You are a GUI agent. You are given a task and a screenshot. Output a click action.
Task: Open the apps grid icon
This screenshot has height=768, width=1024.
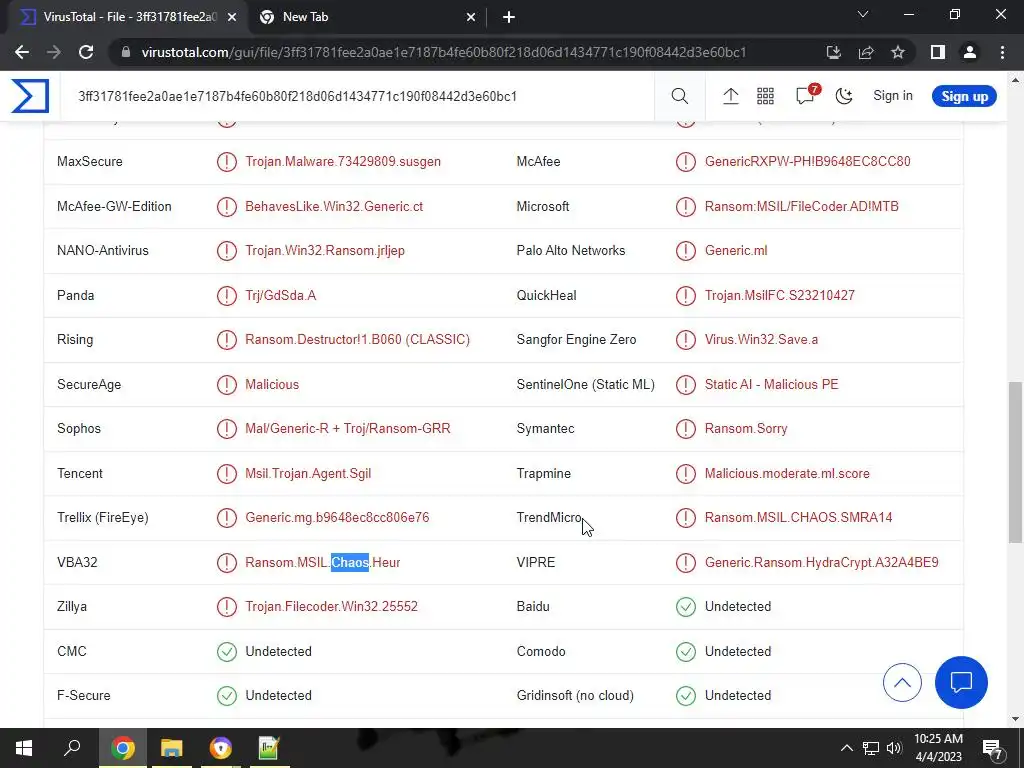pos(765,96)
